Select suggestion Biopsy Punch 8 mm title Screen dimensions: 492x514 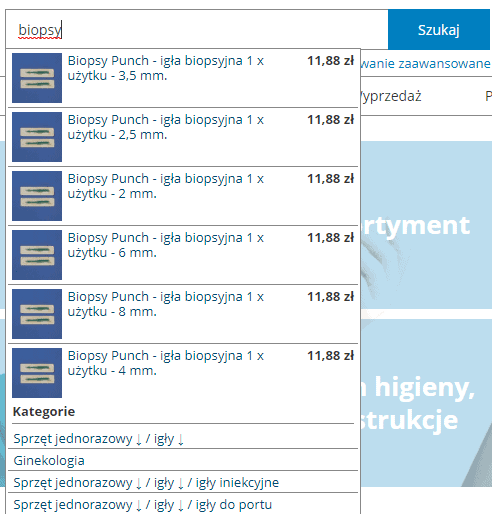pos(166,304)
